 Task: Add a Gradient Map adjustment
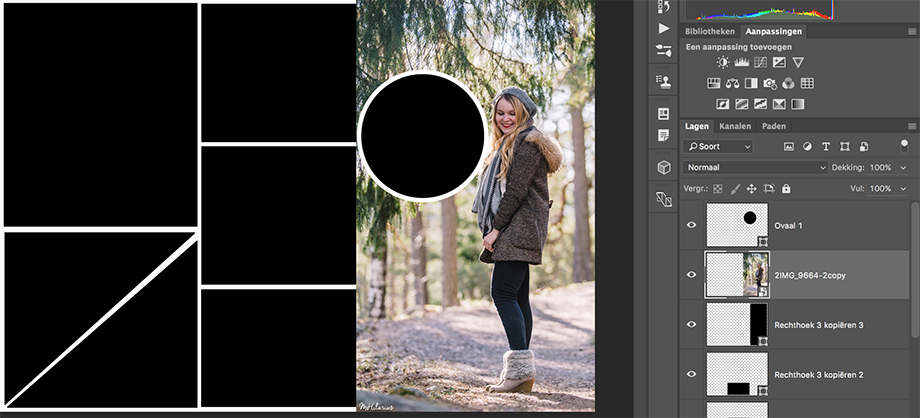pos(798,104)
